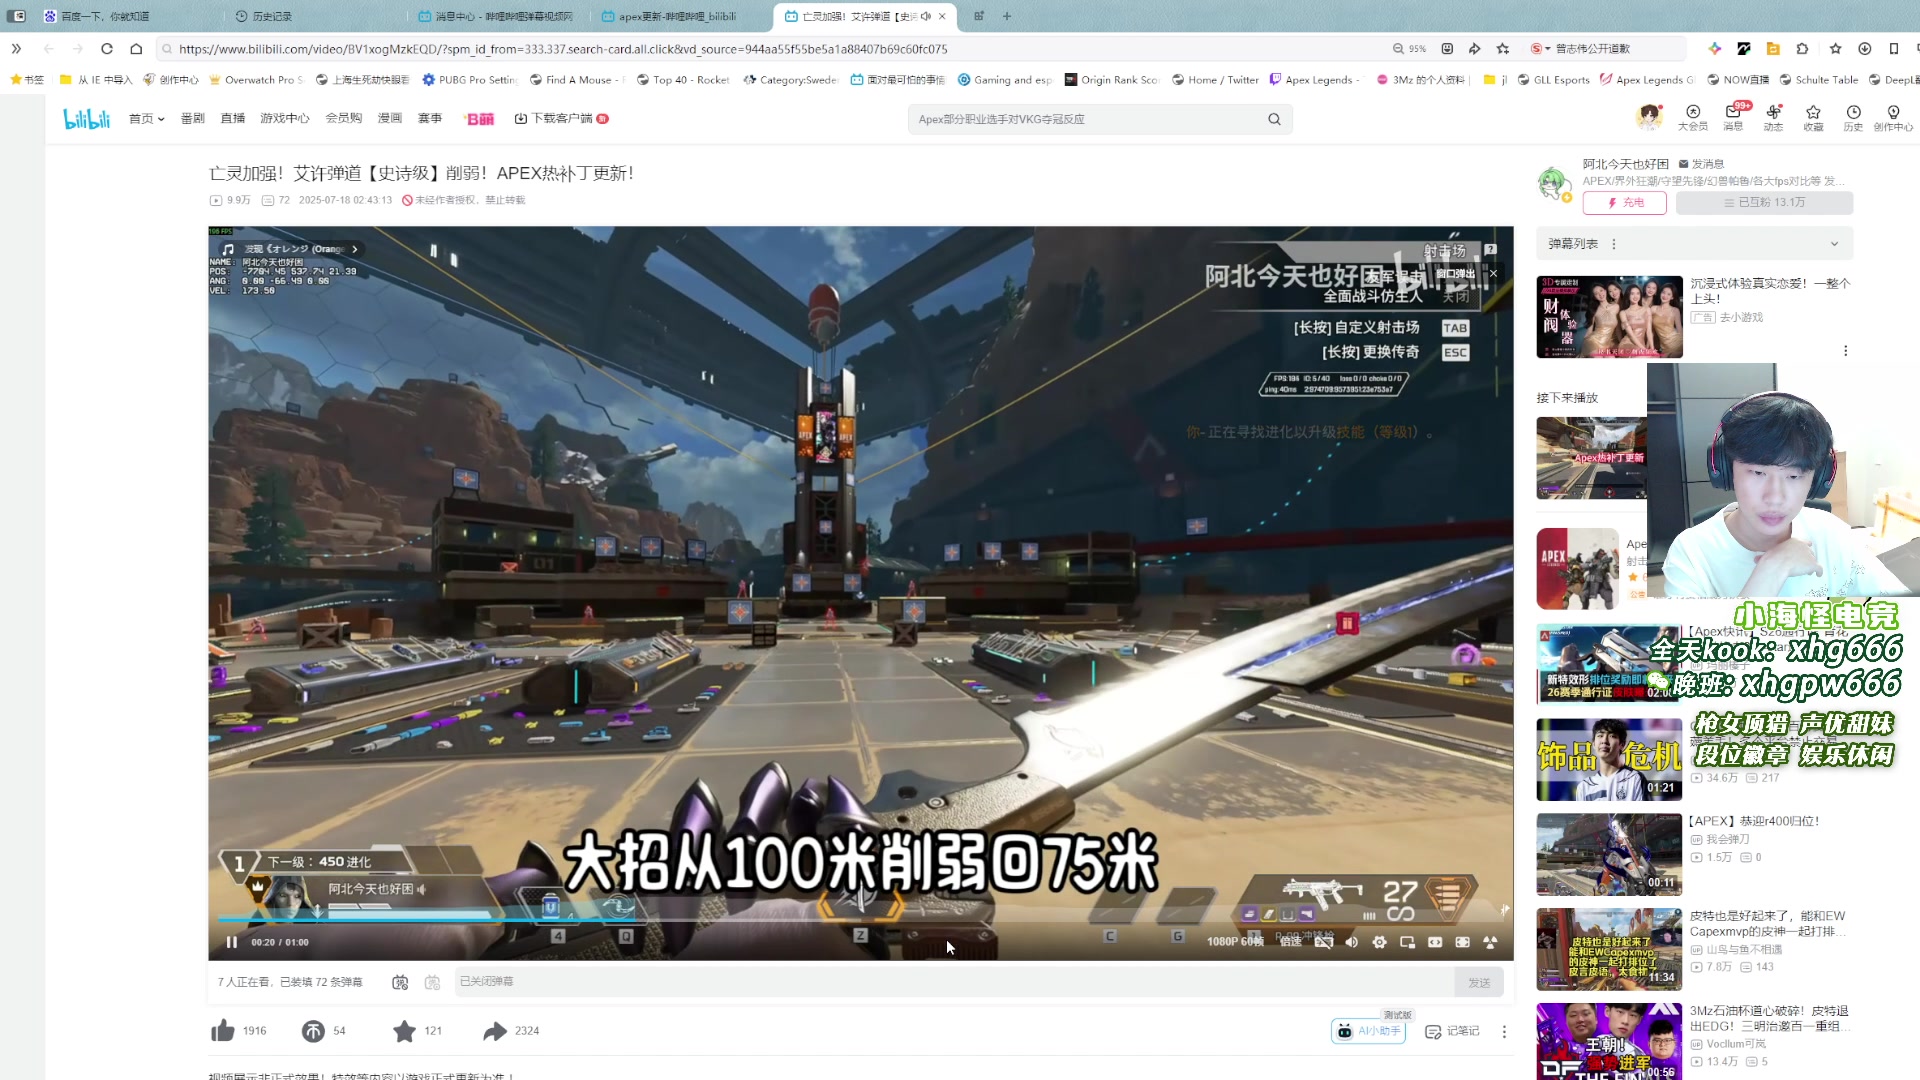Open the Apex Legends bookmark
This screenshot has width=1920, height=1080.
pyautogui.click(x=1314, y=80)
